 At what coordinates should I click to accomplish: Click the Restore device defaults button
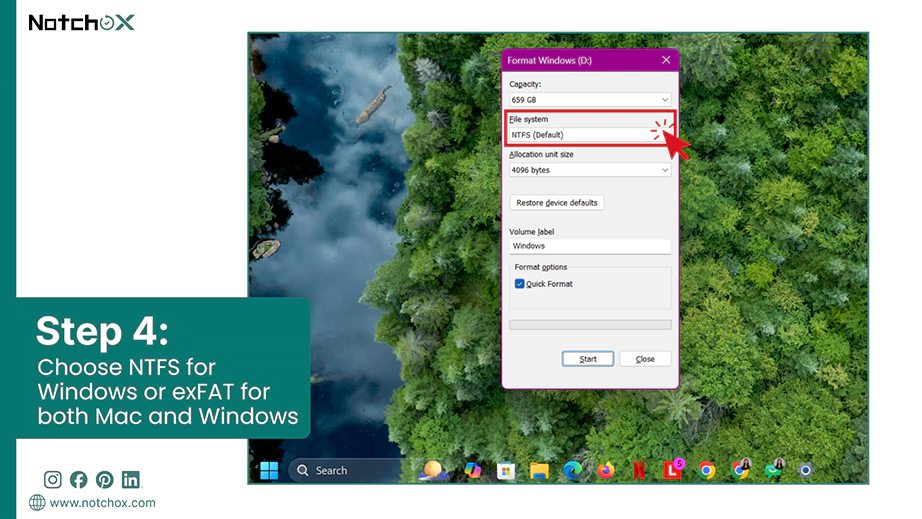pyautogui.click(x=557, y=203)
